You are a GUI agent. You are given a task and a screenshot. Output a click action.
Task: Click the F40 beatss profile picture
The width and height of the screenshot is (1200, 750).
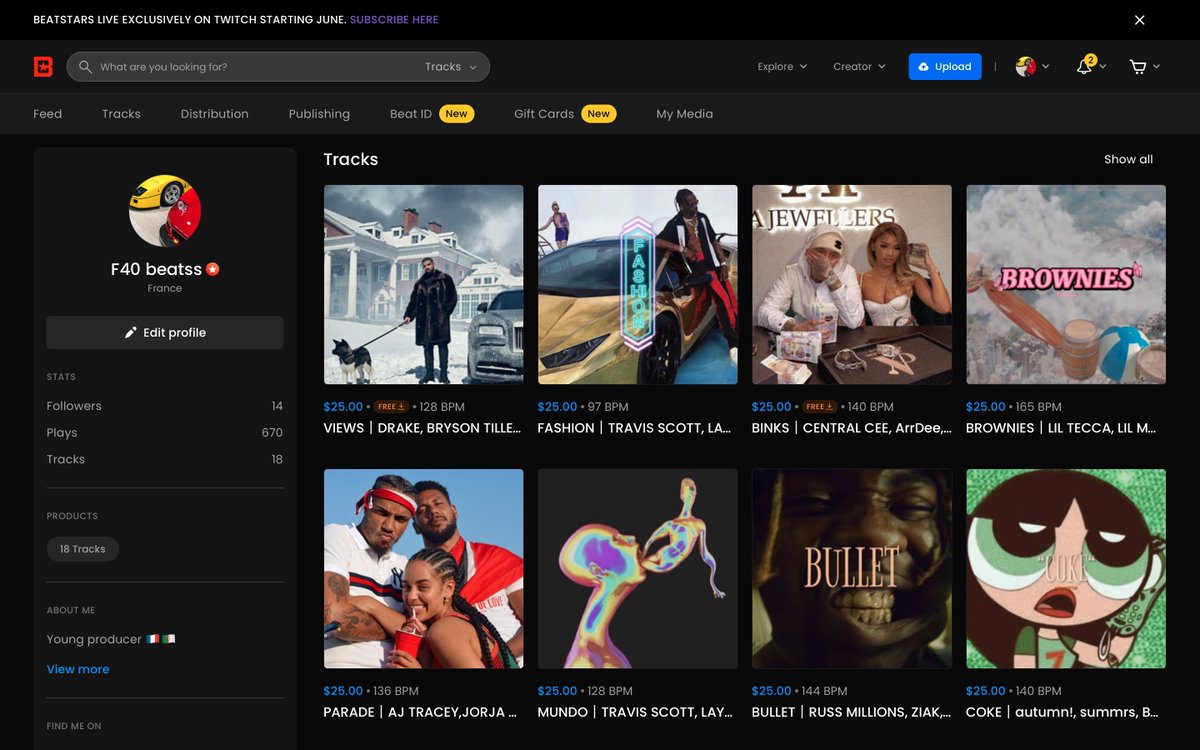click(165, 211)
